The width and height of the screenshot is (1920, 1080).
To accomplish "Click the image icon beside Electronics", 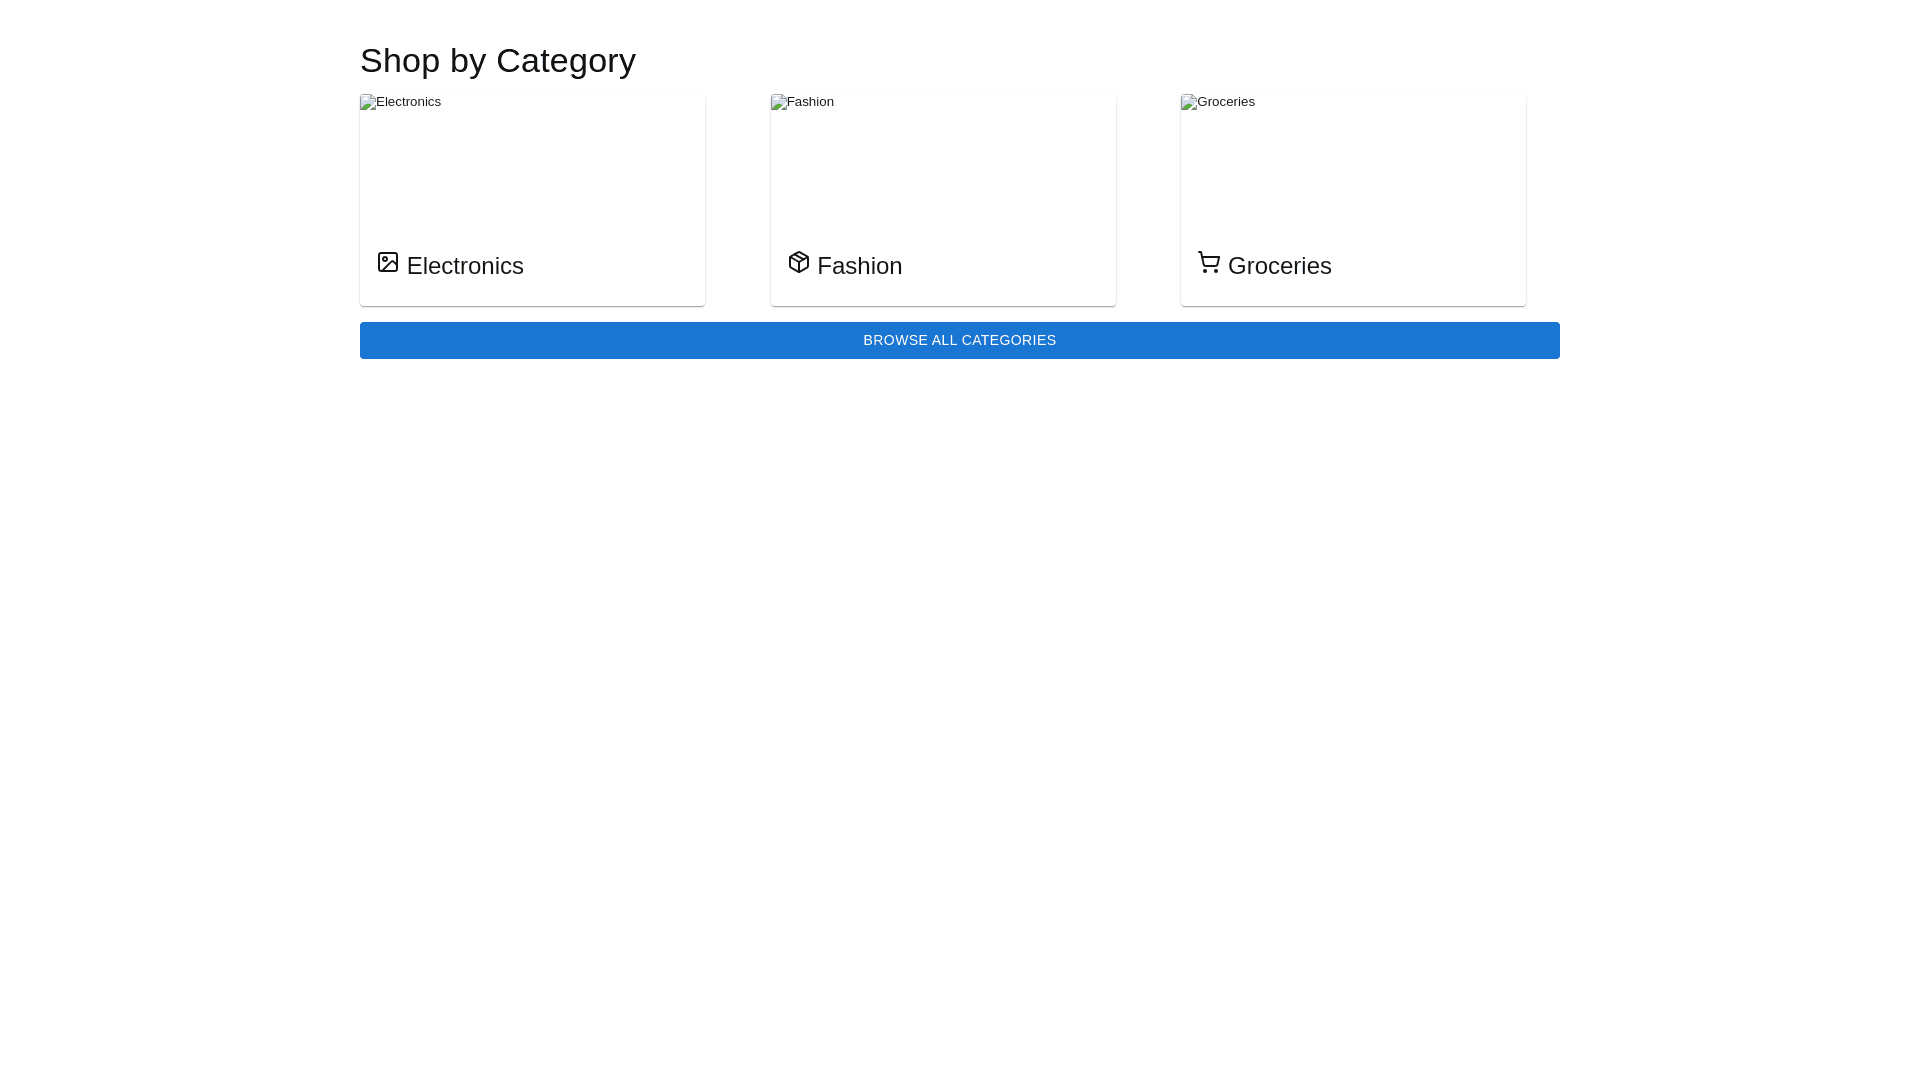I will point(388,262).
